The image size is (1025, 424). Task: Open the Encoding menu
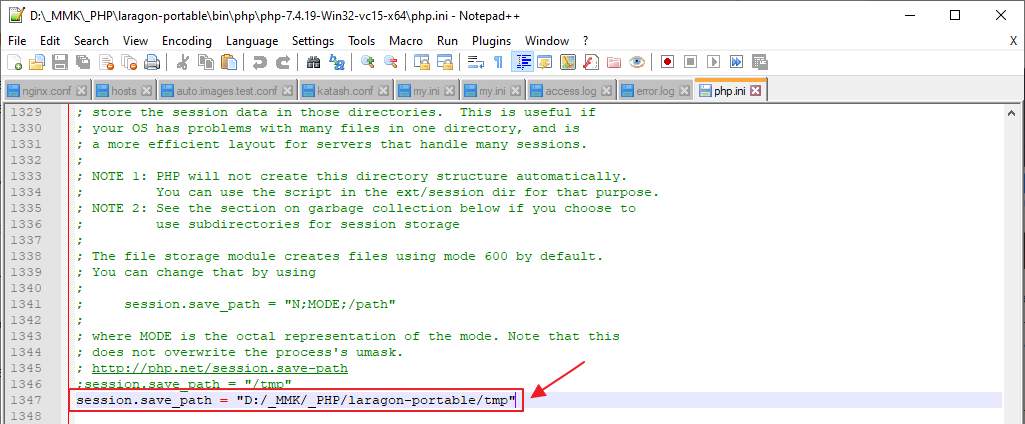point(187,40)
